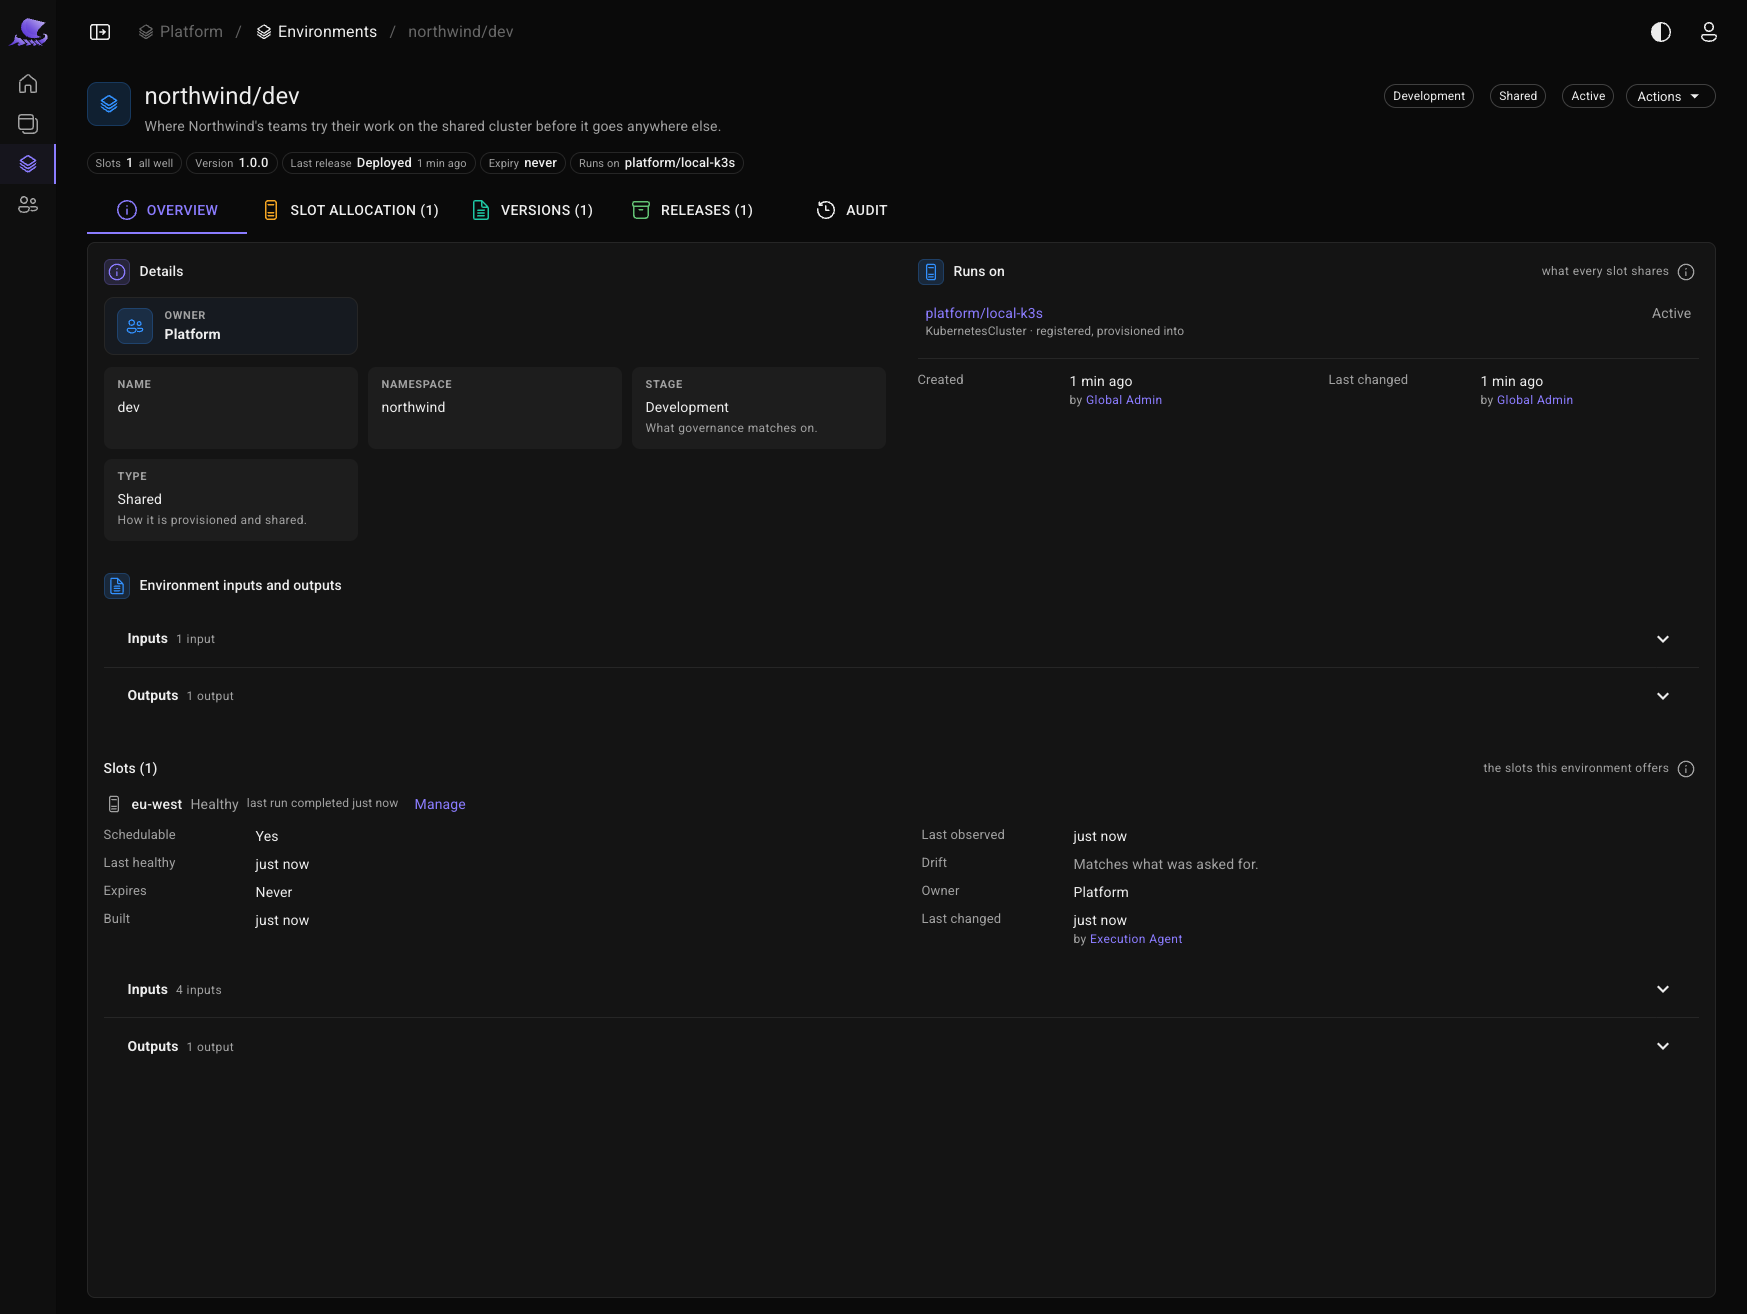Click the Schedulable 'Yes' value
The image size is (1747, 1314).
coord(267,836)
